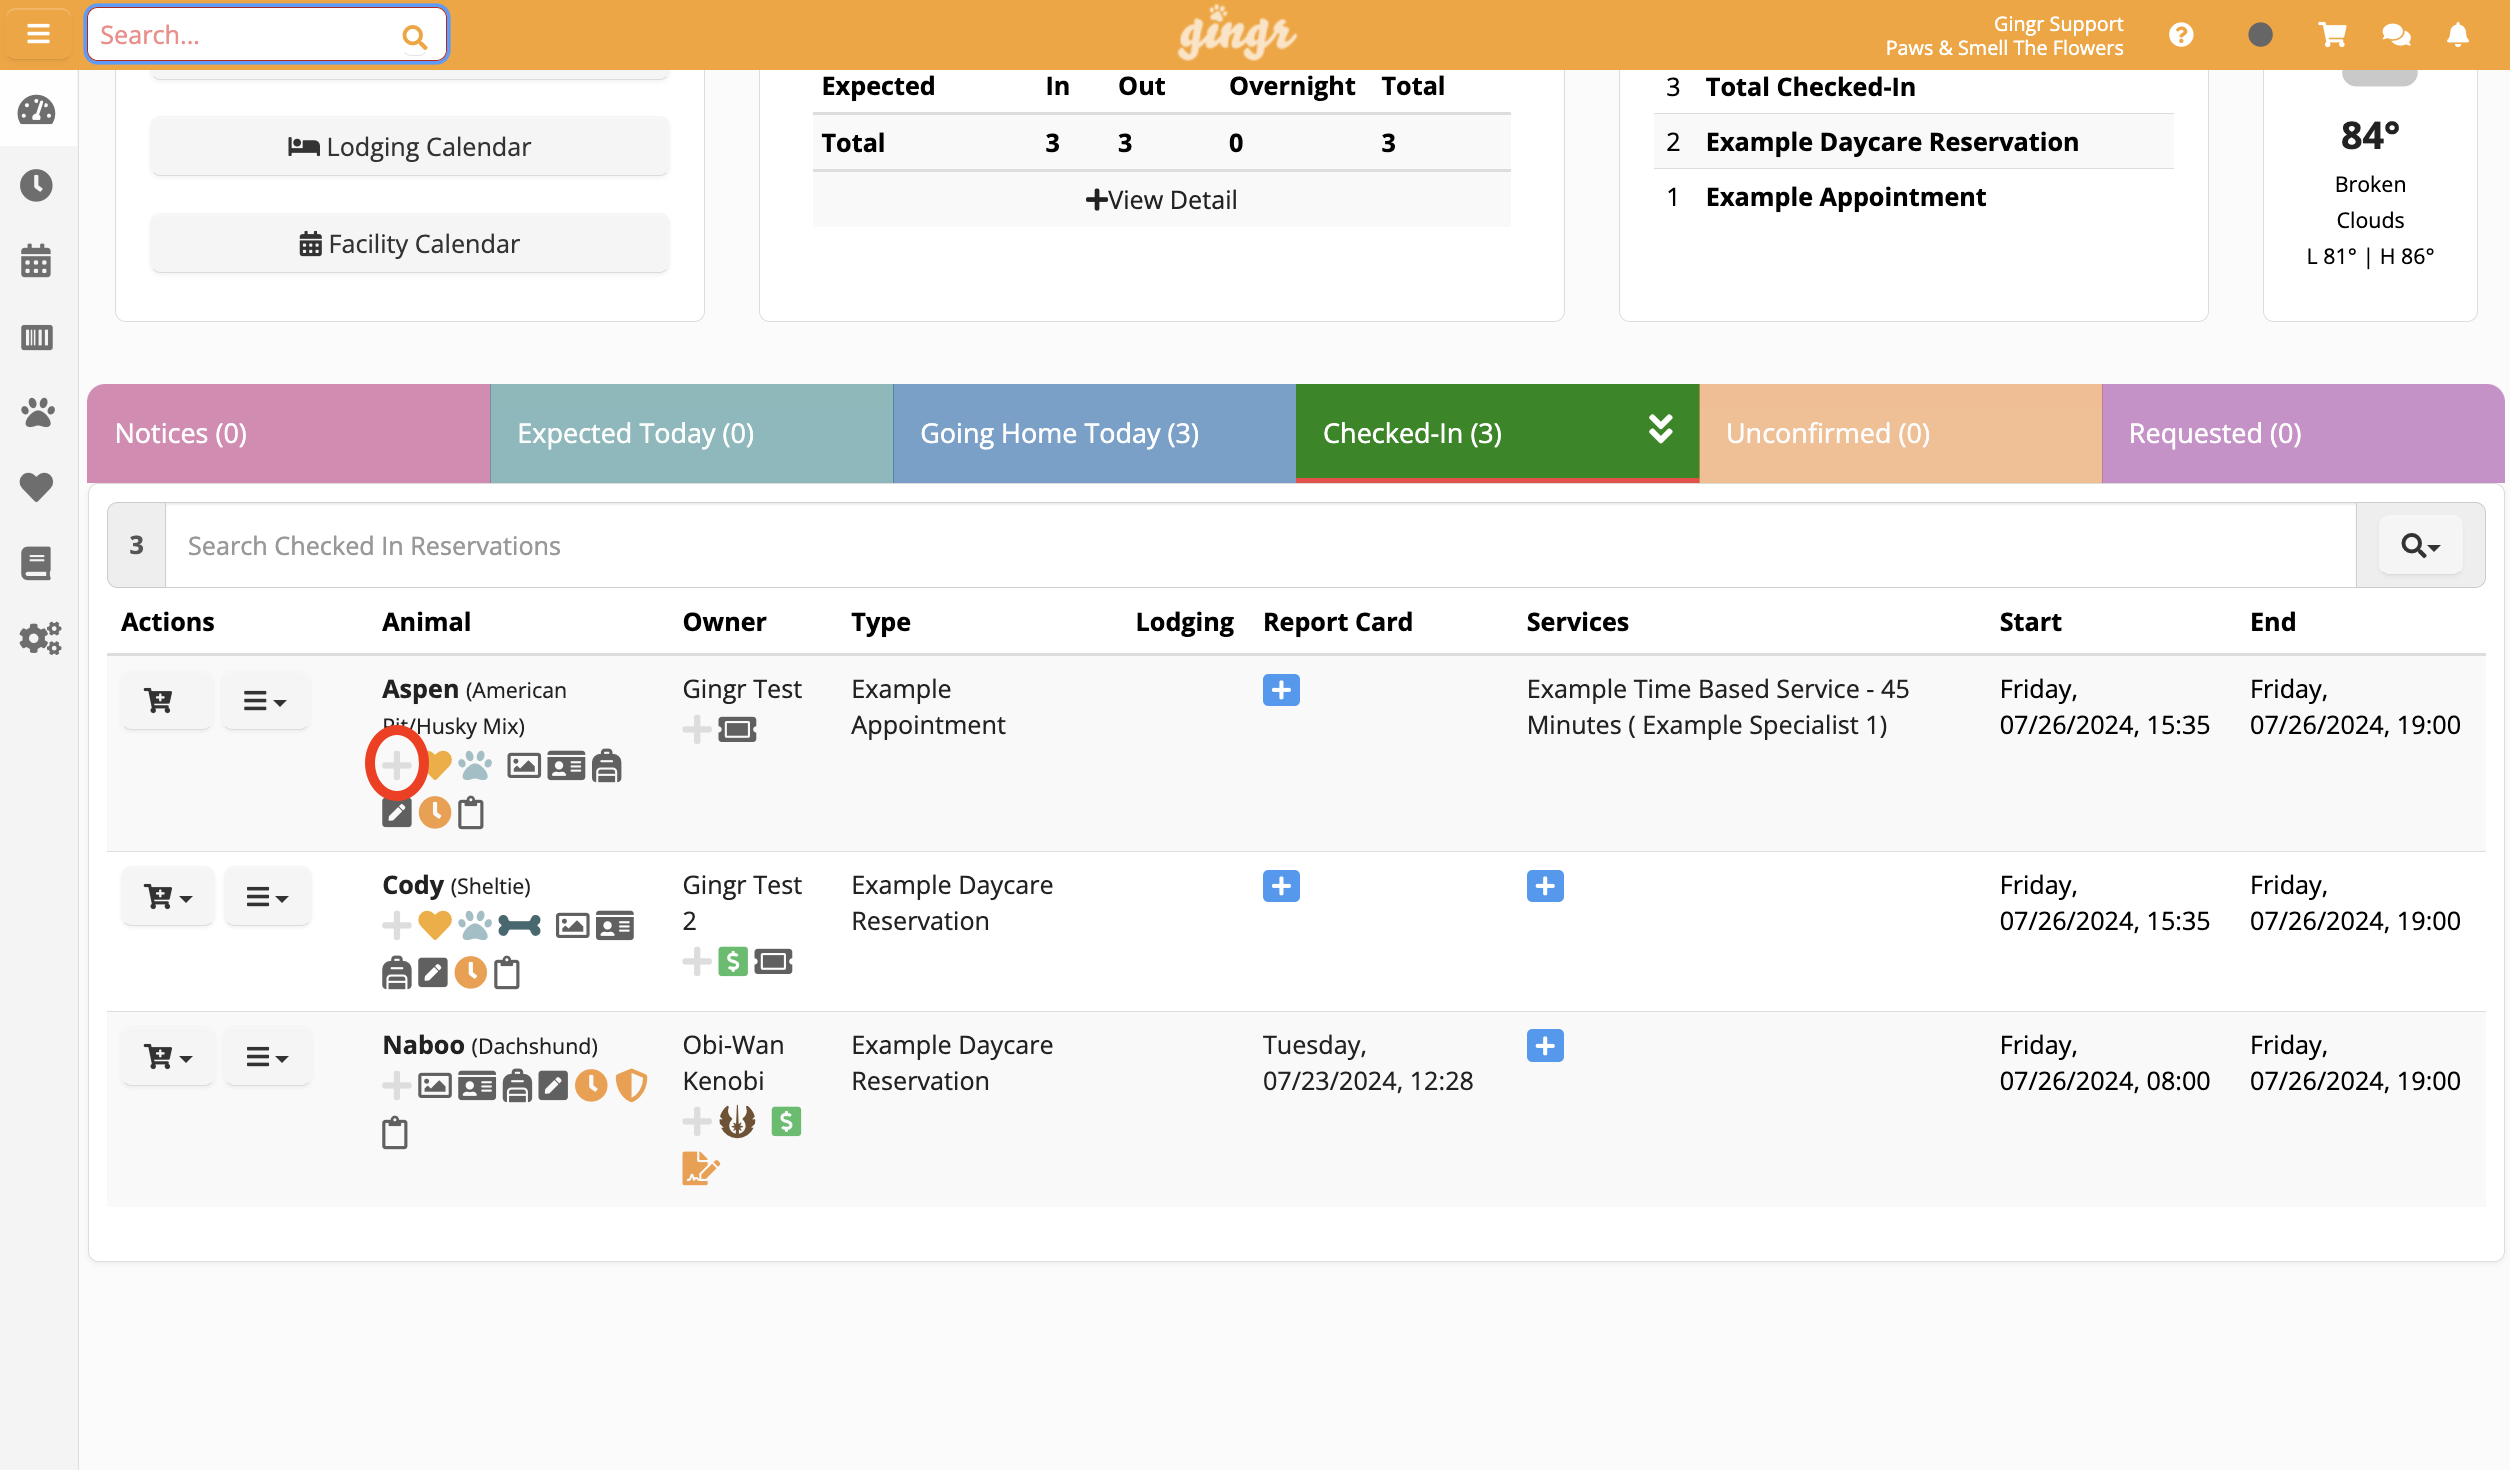2510x1470 pixels.
Task: Open the reservation search options dropdown
Action: [x=2420, y=545]
